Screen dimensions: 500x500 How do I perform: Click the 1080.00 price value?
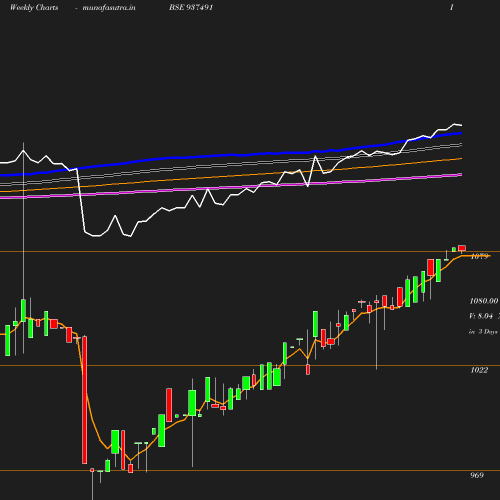[x=484, y=301]
